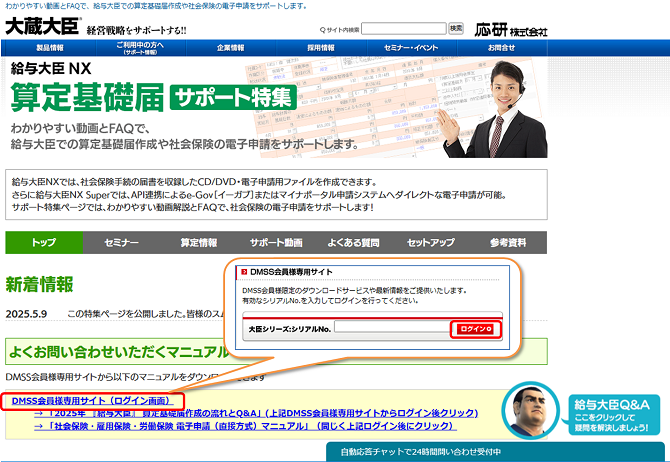Click the 給与大臣 NX title text

[x=51, y=68]
